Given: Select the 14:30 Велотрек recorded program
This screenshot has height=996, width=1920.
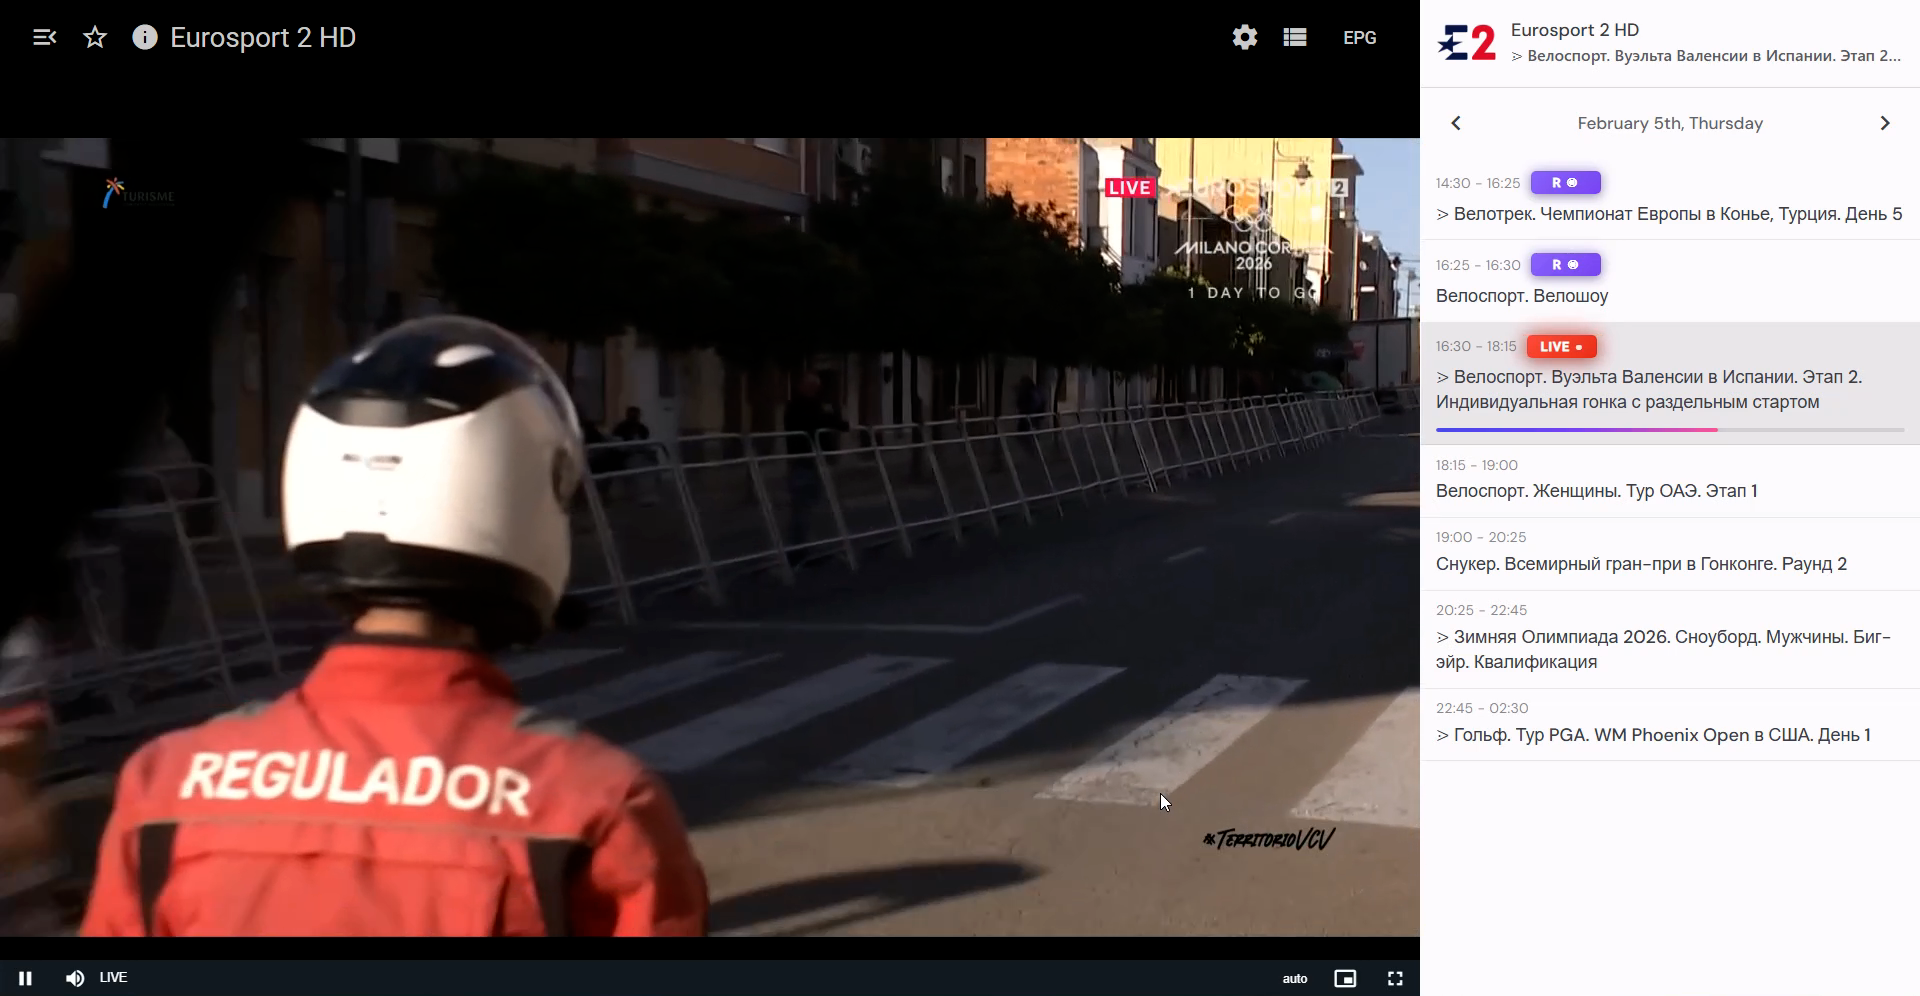Looking at the screenshot, I should (x=1670, y=199).
